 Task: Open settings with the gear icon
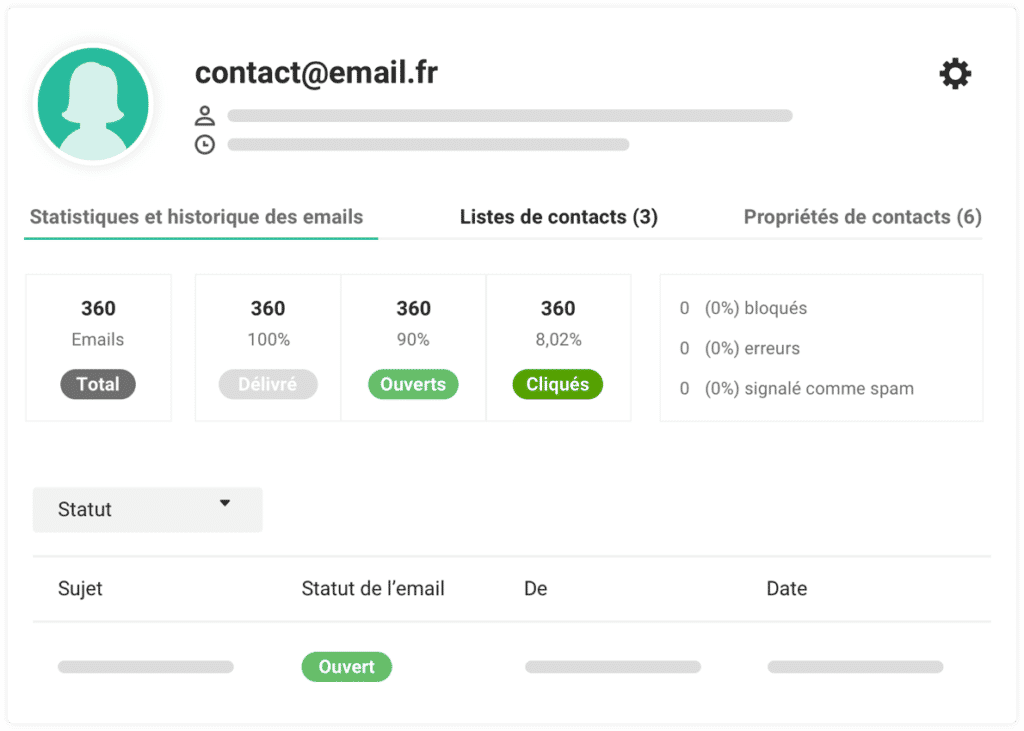point(955,74)
